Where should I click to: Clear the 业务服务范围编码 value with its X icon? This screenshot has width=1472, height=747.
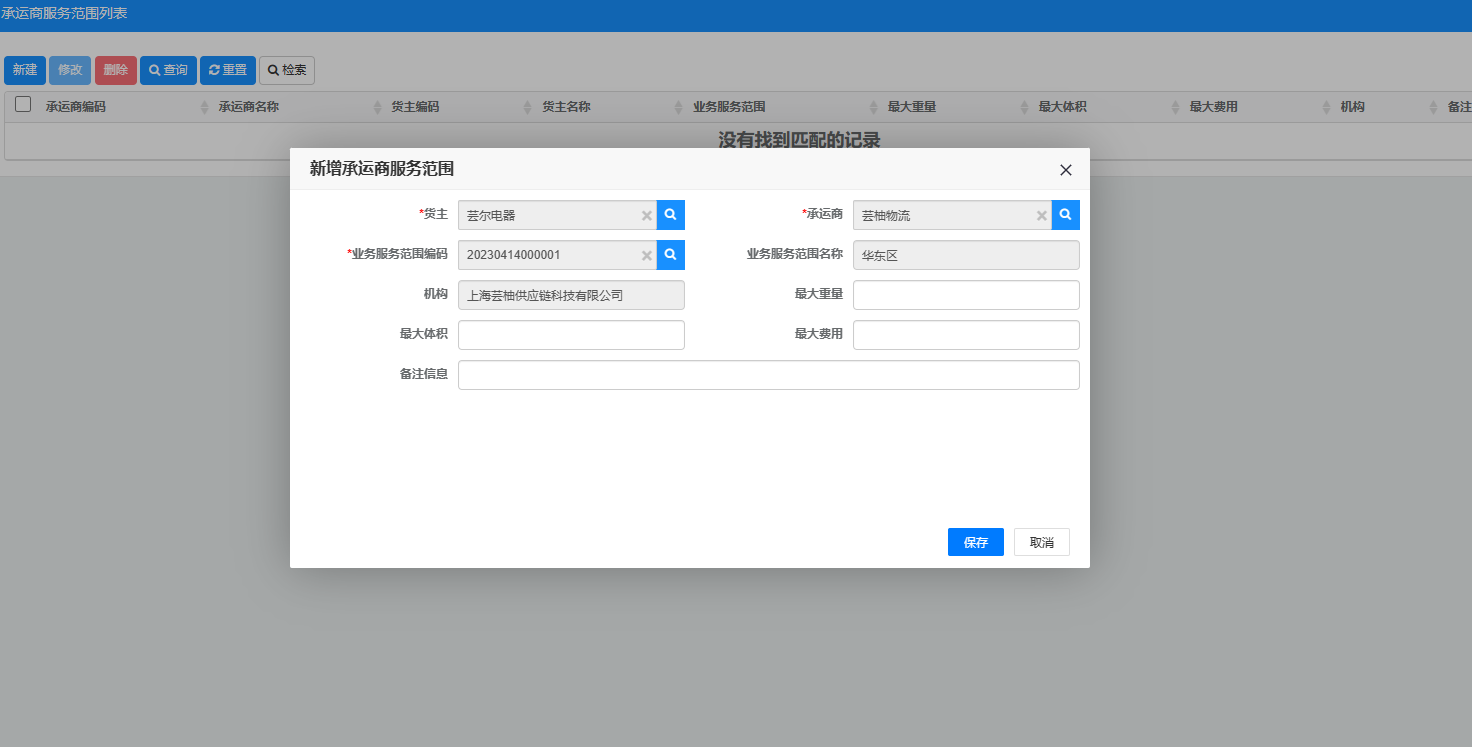point(647,256)
